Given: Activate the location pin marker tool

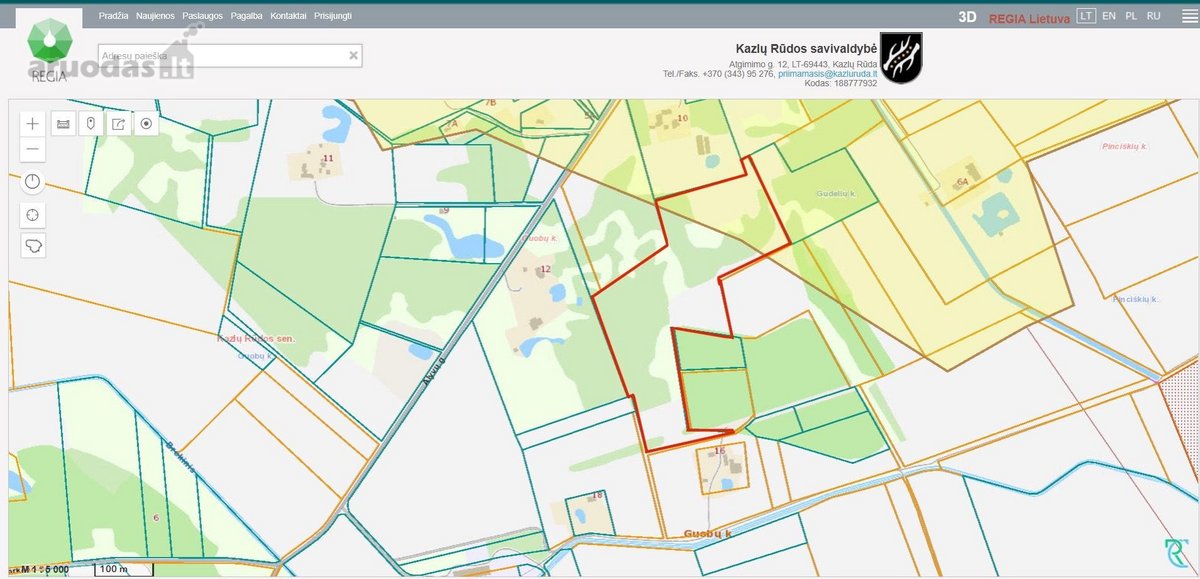Looking at the screenshot, I should [90, 124].
